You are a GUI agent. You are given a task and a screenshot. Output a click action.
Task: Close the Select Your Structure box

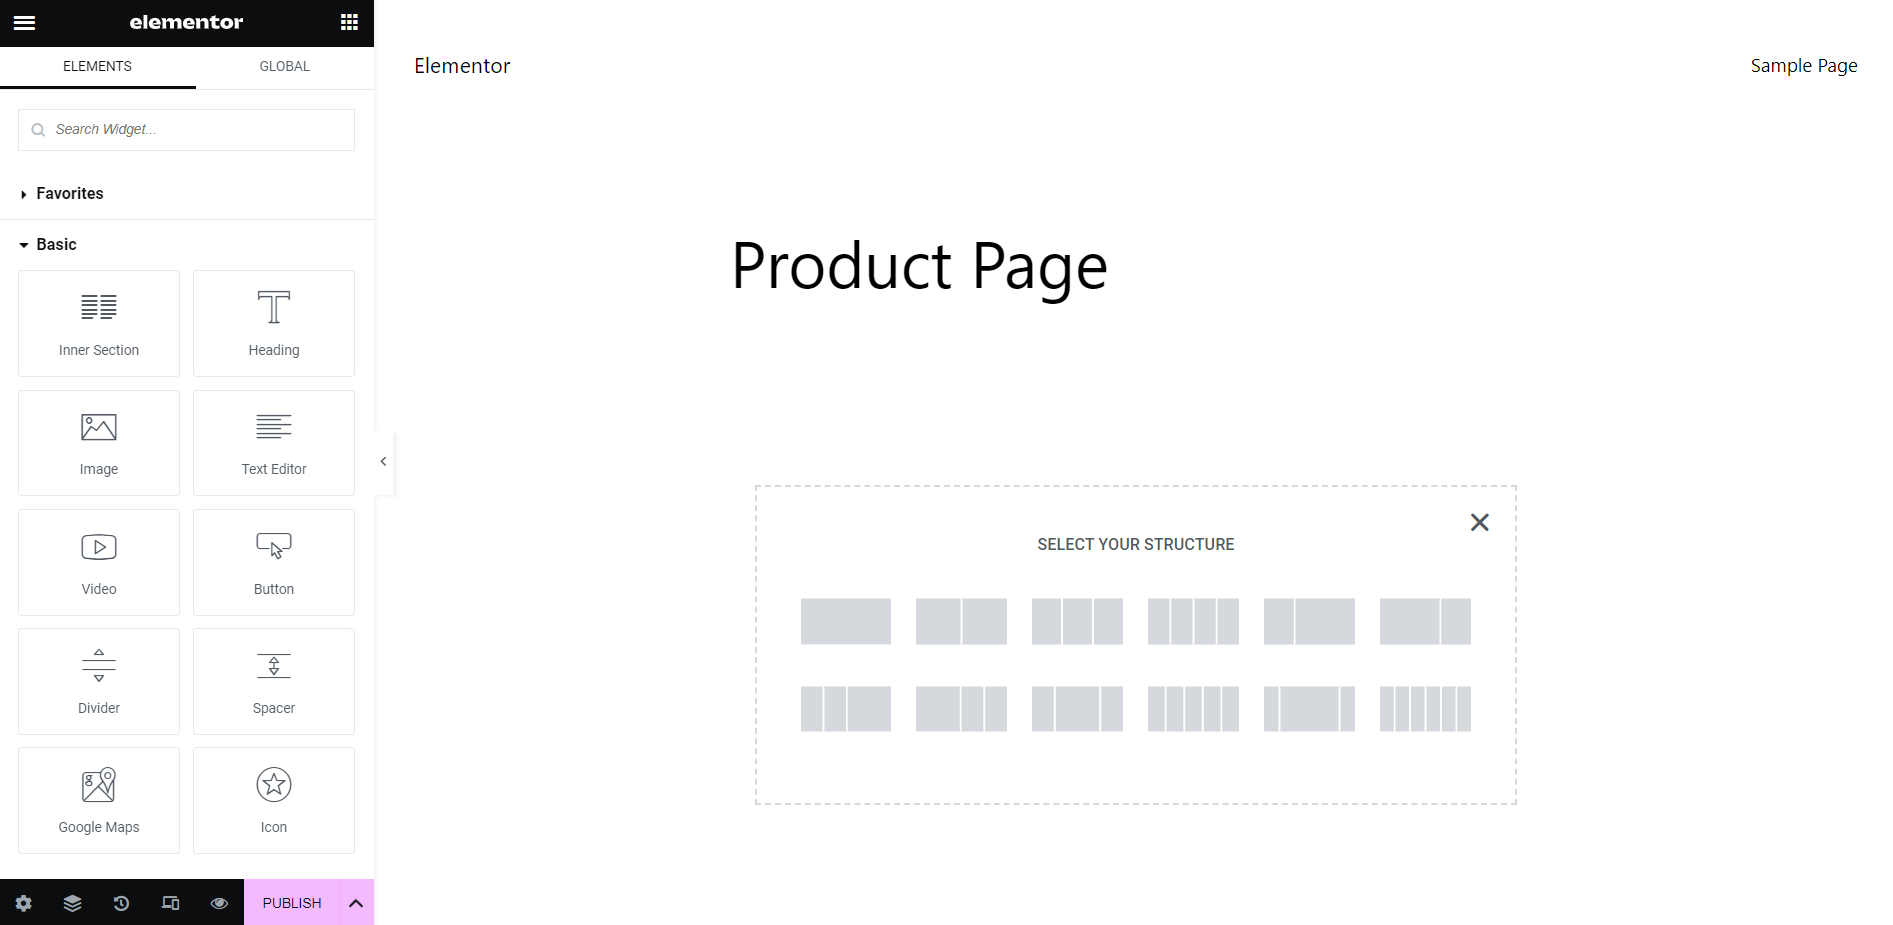click(x=1480, y=522)
